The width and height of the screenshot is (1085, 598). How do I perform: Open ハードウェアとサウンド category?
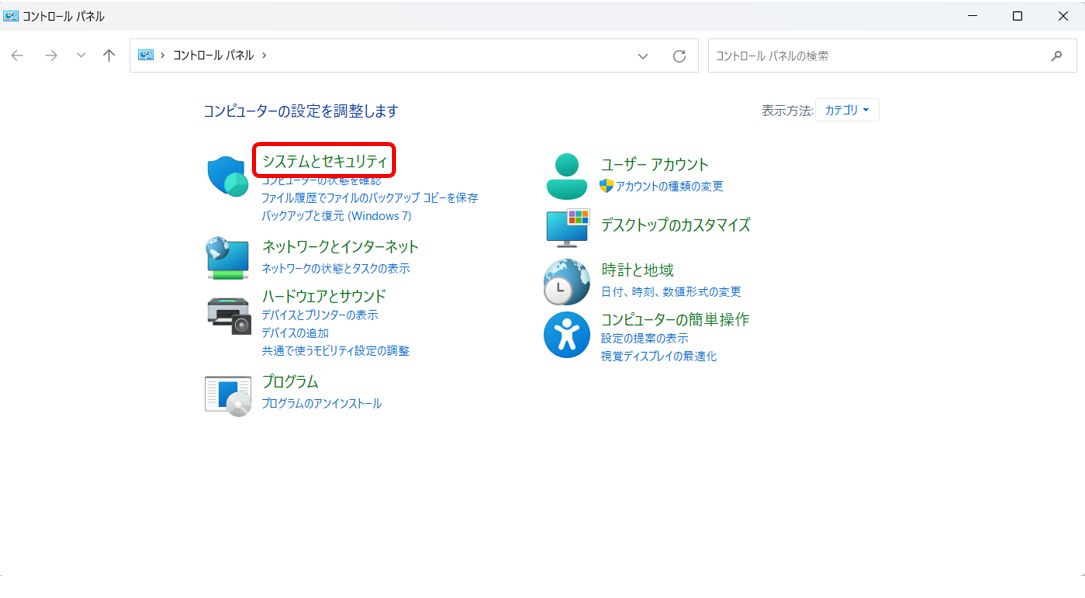point(324,296)
